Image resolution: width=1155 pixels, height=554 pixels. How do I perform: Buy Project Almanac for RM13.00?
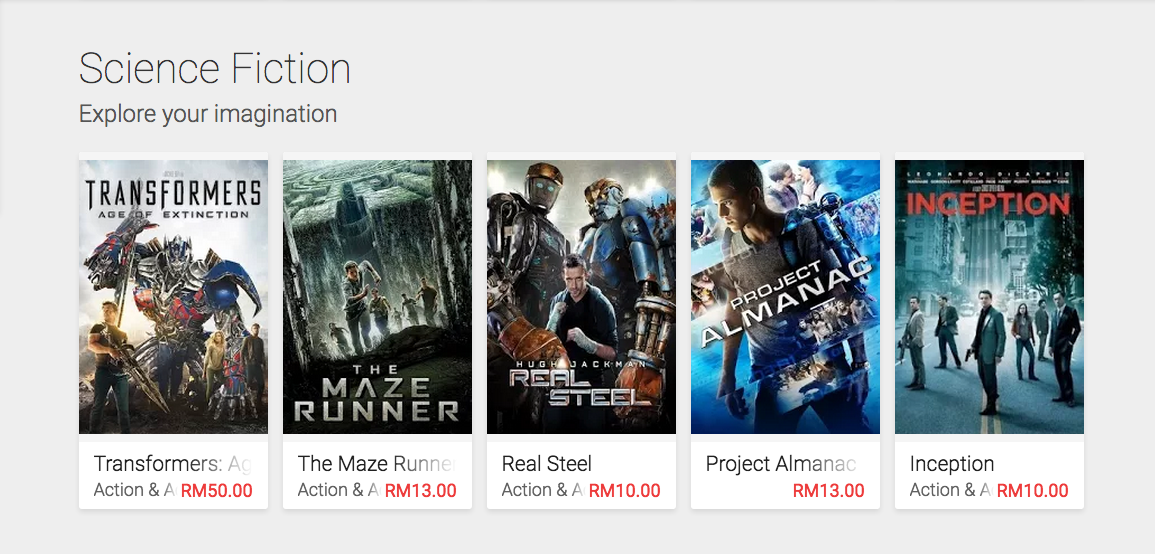click(829, 491)
